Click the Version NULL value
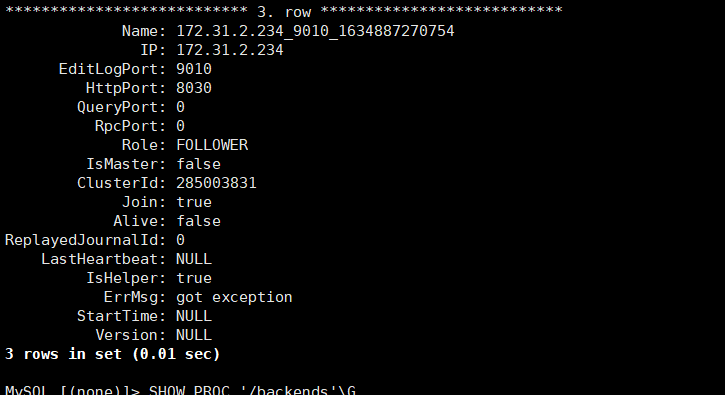The width and height of the screenshot is (725, 395). tap(194, 335)
